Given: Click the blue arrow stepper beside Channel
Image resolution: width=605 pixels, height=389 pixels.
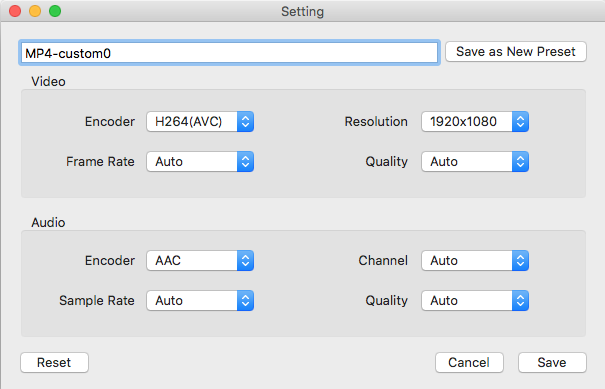Looking at the screenshot, I should (521, 260).
